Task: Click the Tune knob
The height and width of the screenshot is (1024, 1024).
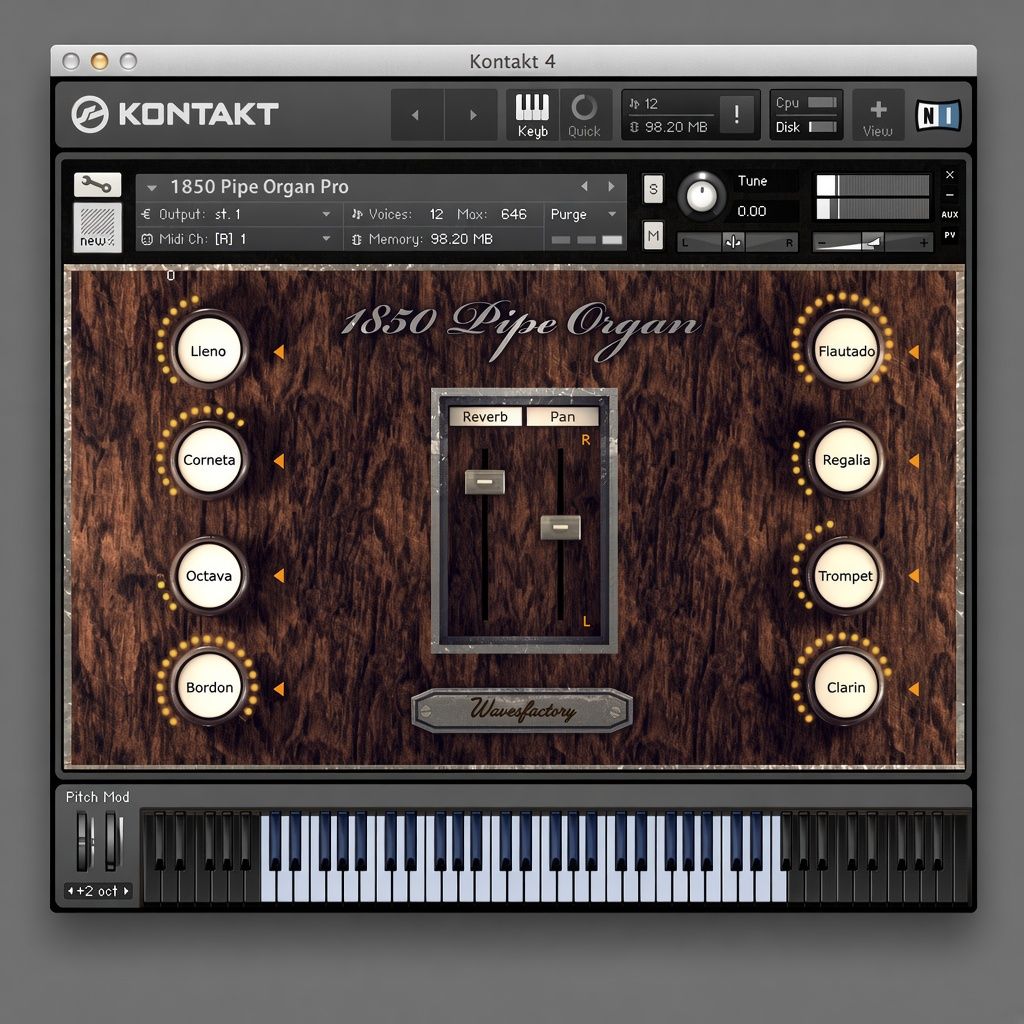Action: coord(701,195)
